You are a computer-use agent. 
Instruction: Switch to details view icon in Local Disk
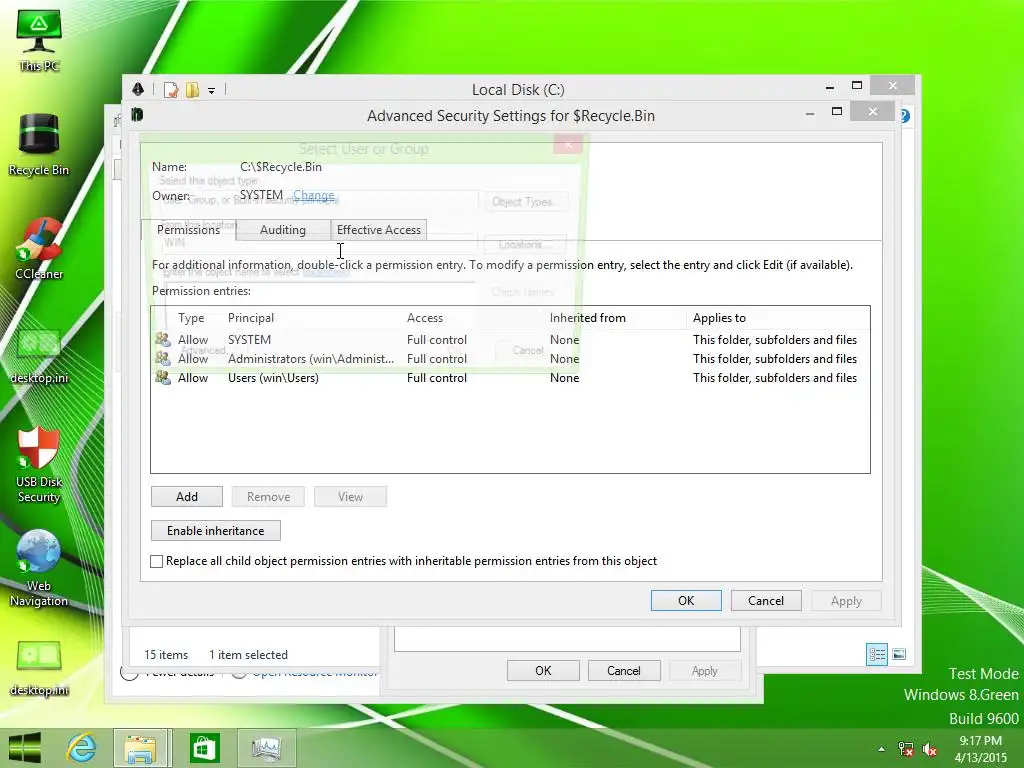point(876,654)
